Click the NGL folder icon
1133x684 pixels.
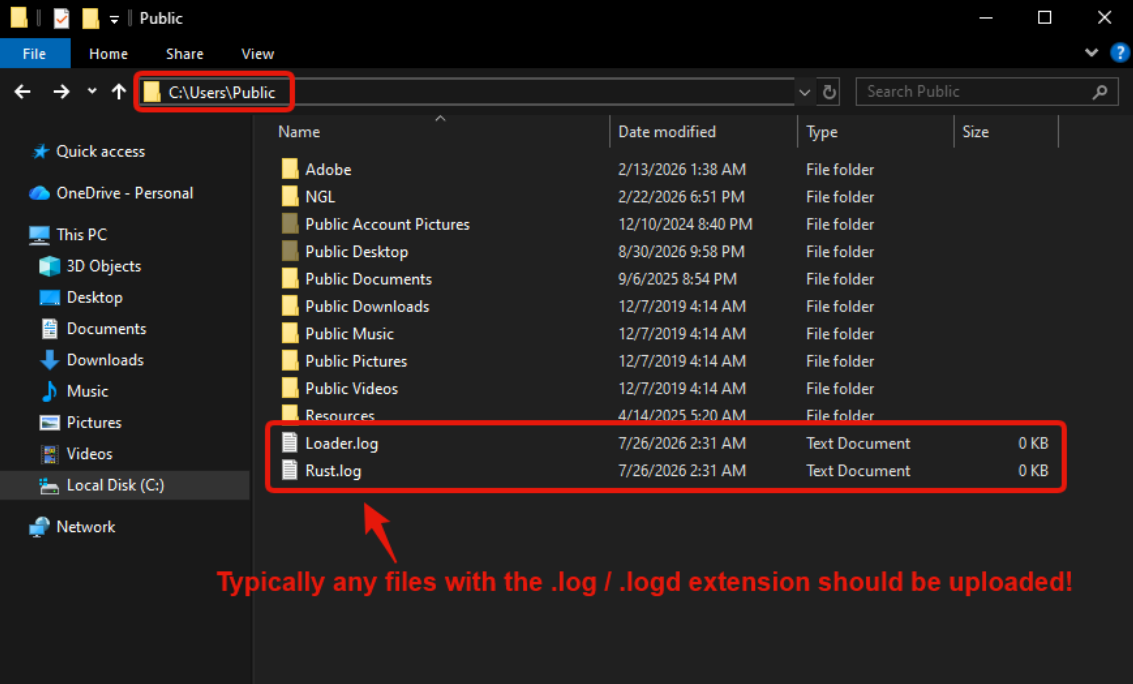[290, 196]
